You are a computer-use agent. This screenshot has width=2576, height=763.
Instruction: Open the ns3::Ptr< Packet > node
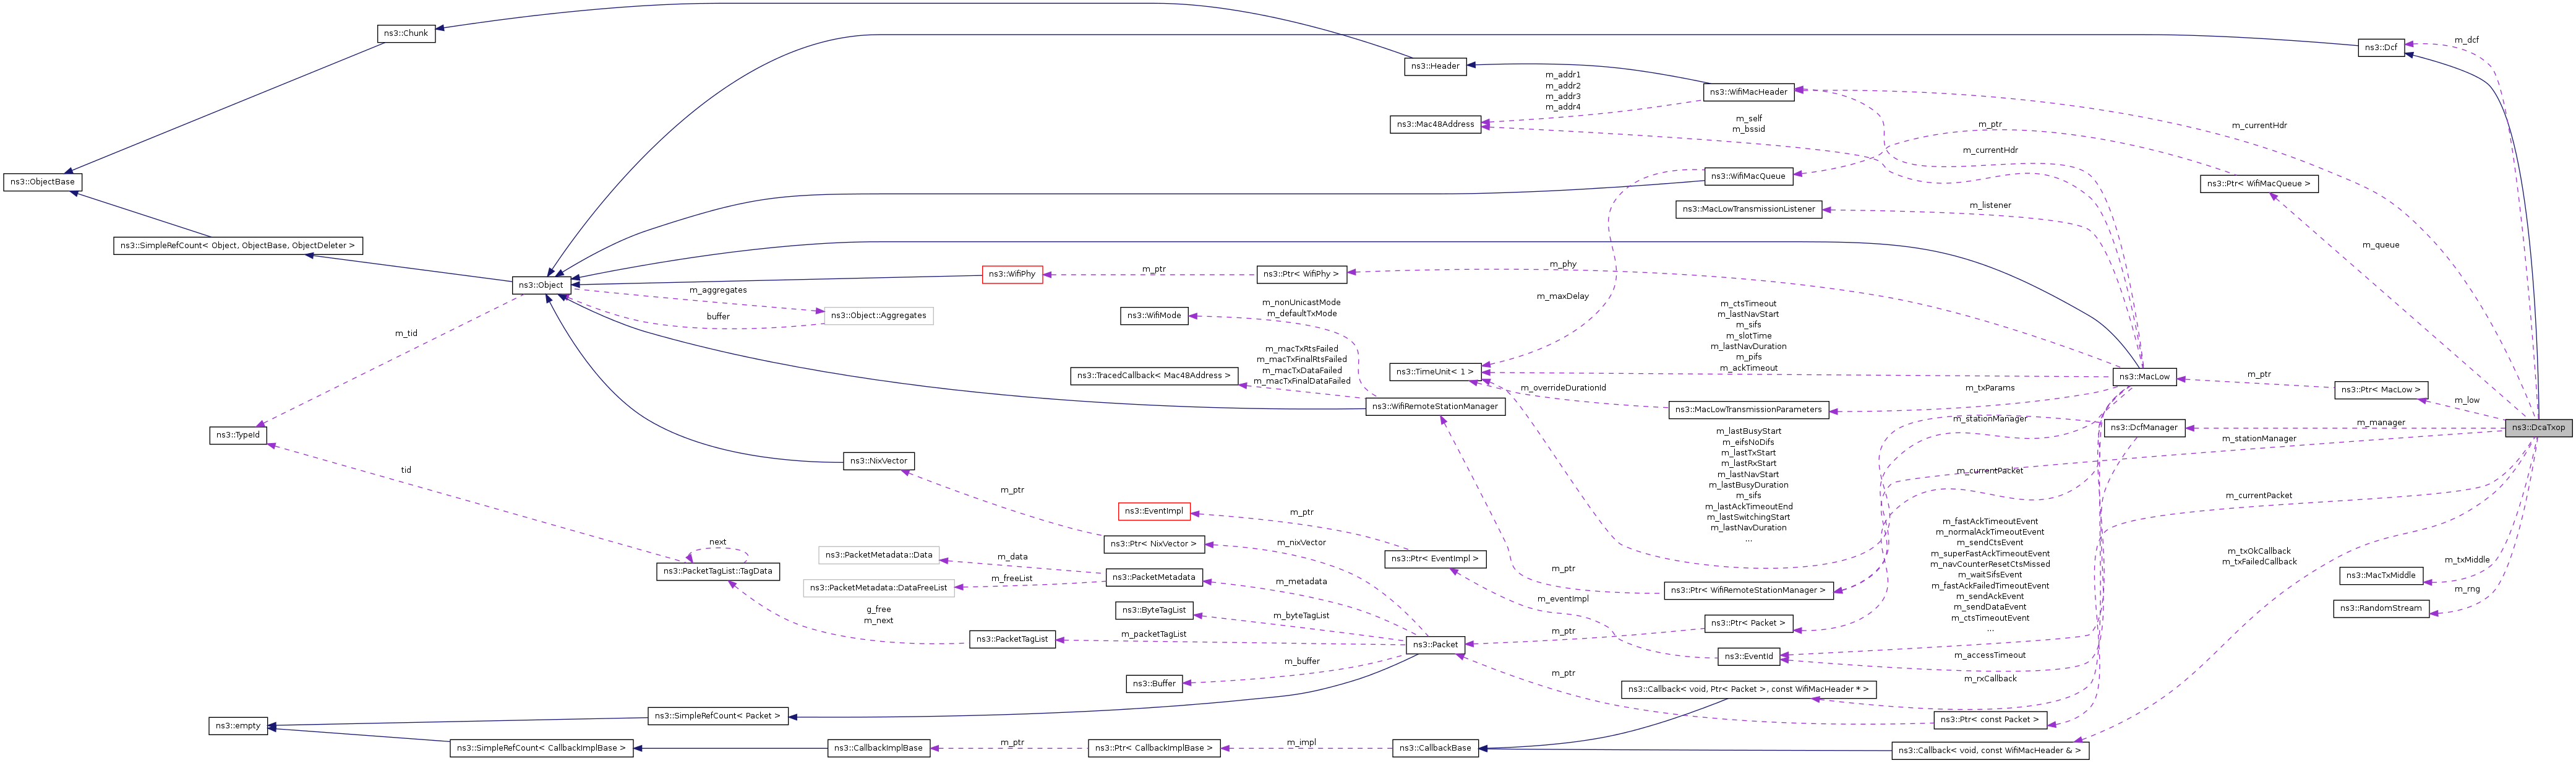1748,624
